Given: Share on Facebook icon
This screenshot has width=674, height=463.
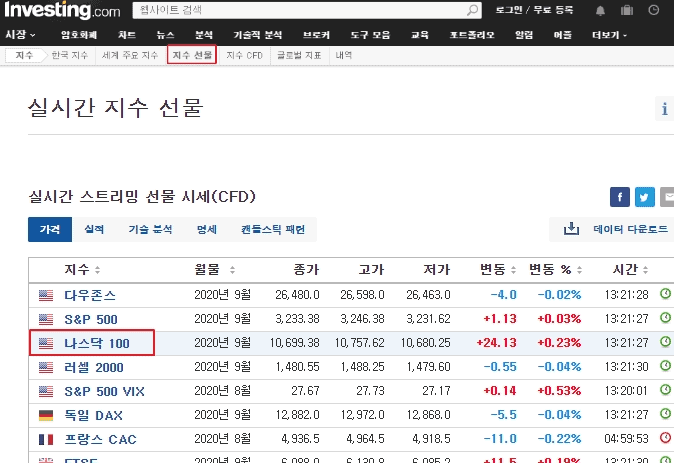Looking at the screenshot, I should [620, 197].
